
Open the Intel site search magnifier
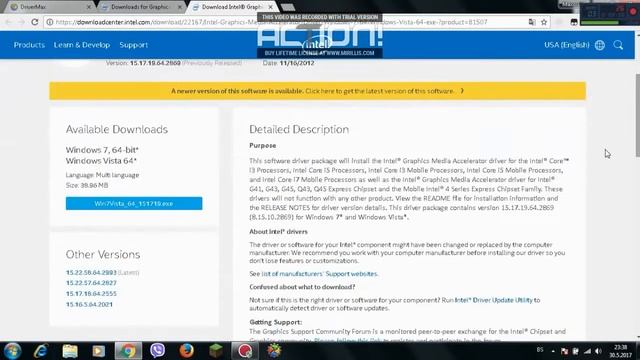click(x=618, y=45)
